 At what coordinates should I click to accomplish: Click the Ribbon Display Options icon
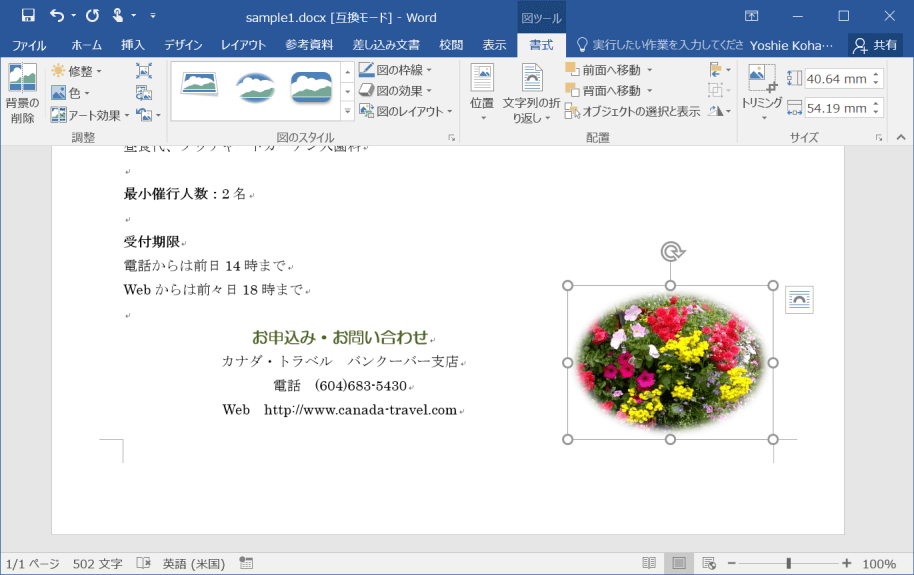pyautogui.click(x=751, y=16)
